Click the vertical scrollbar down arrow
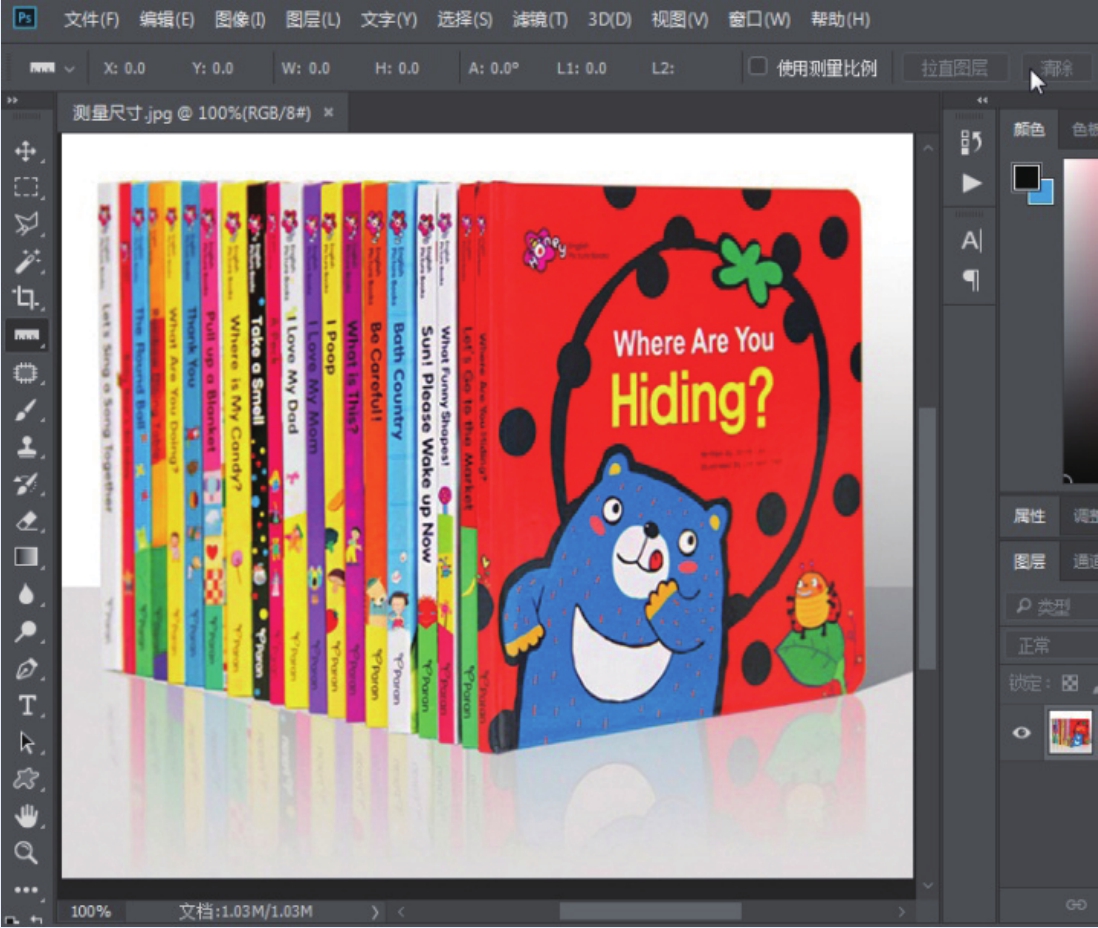Screen dimensions: 1098x928 [x=928, y=886]
